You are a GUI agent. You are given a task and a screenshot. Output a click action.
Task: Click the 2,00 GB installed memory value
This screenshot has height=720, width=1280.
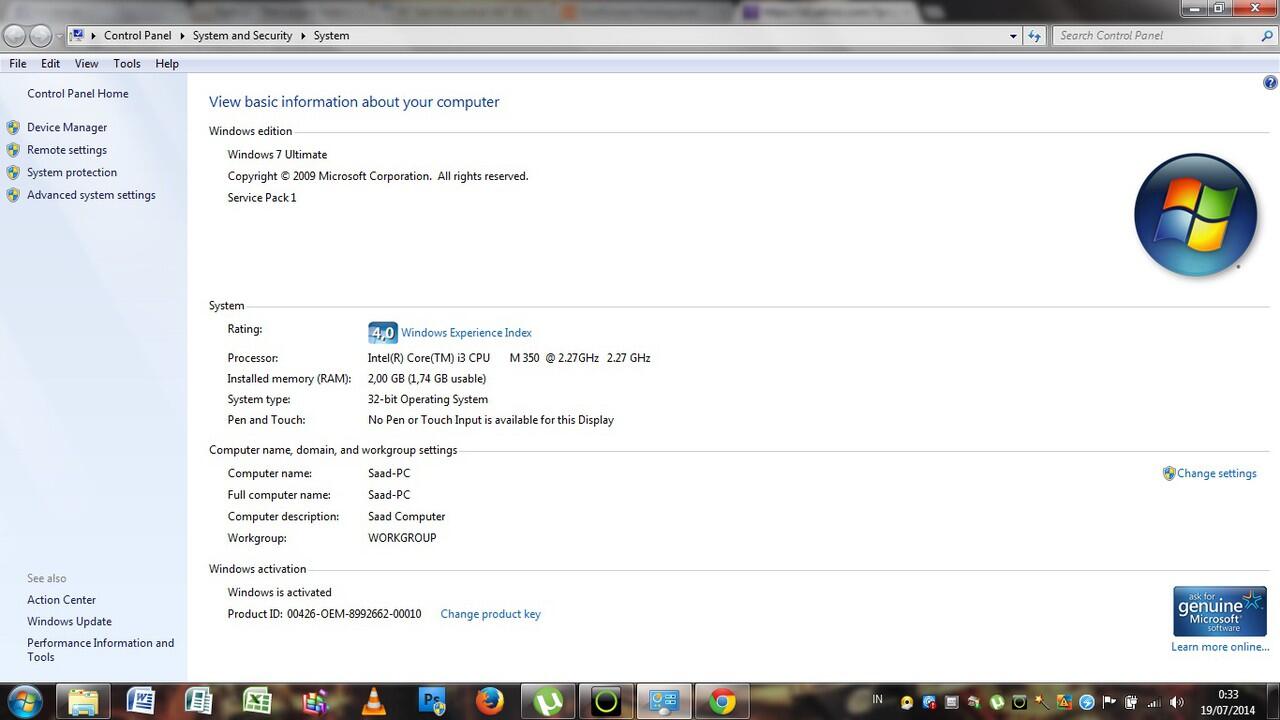(427, 379)
